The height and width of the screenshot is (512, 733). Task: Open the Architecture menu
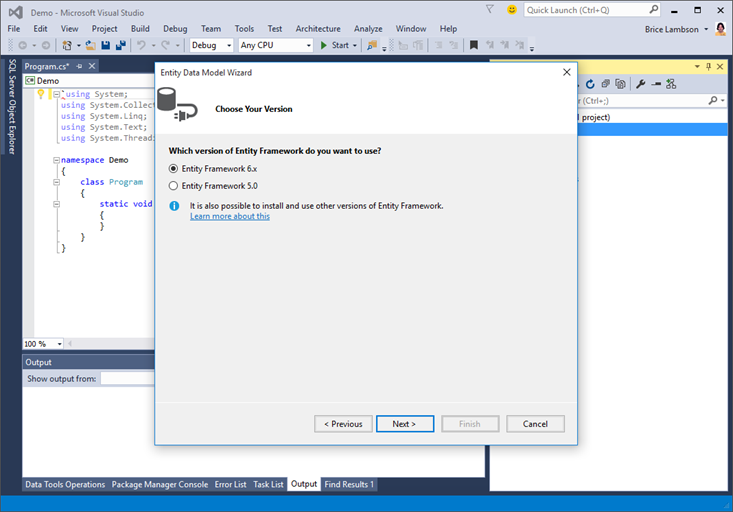318,29
